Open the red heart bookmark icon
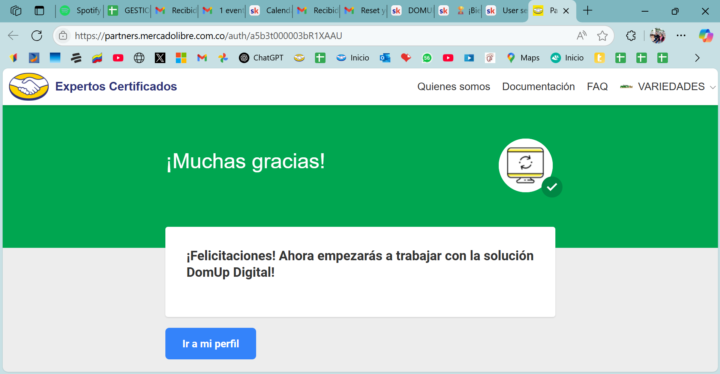This screenshot has width=720, height=374. pyautogui.click(x=406, y=58)
